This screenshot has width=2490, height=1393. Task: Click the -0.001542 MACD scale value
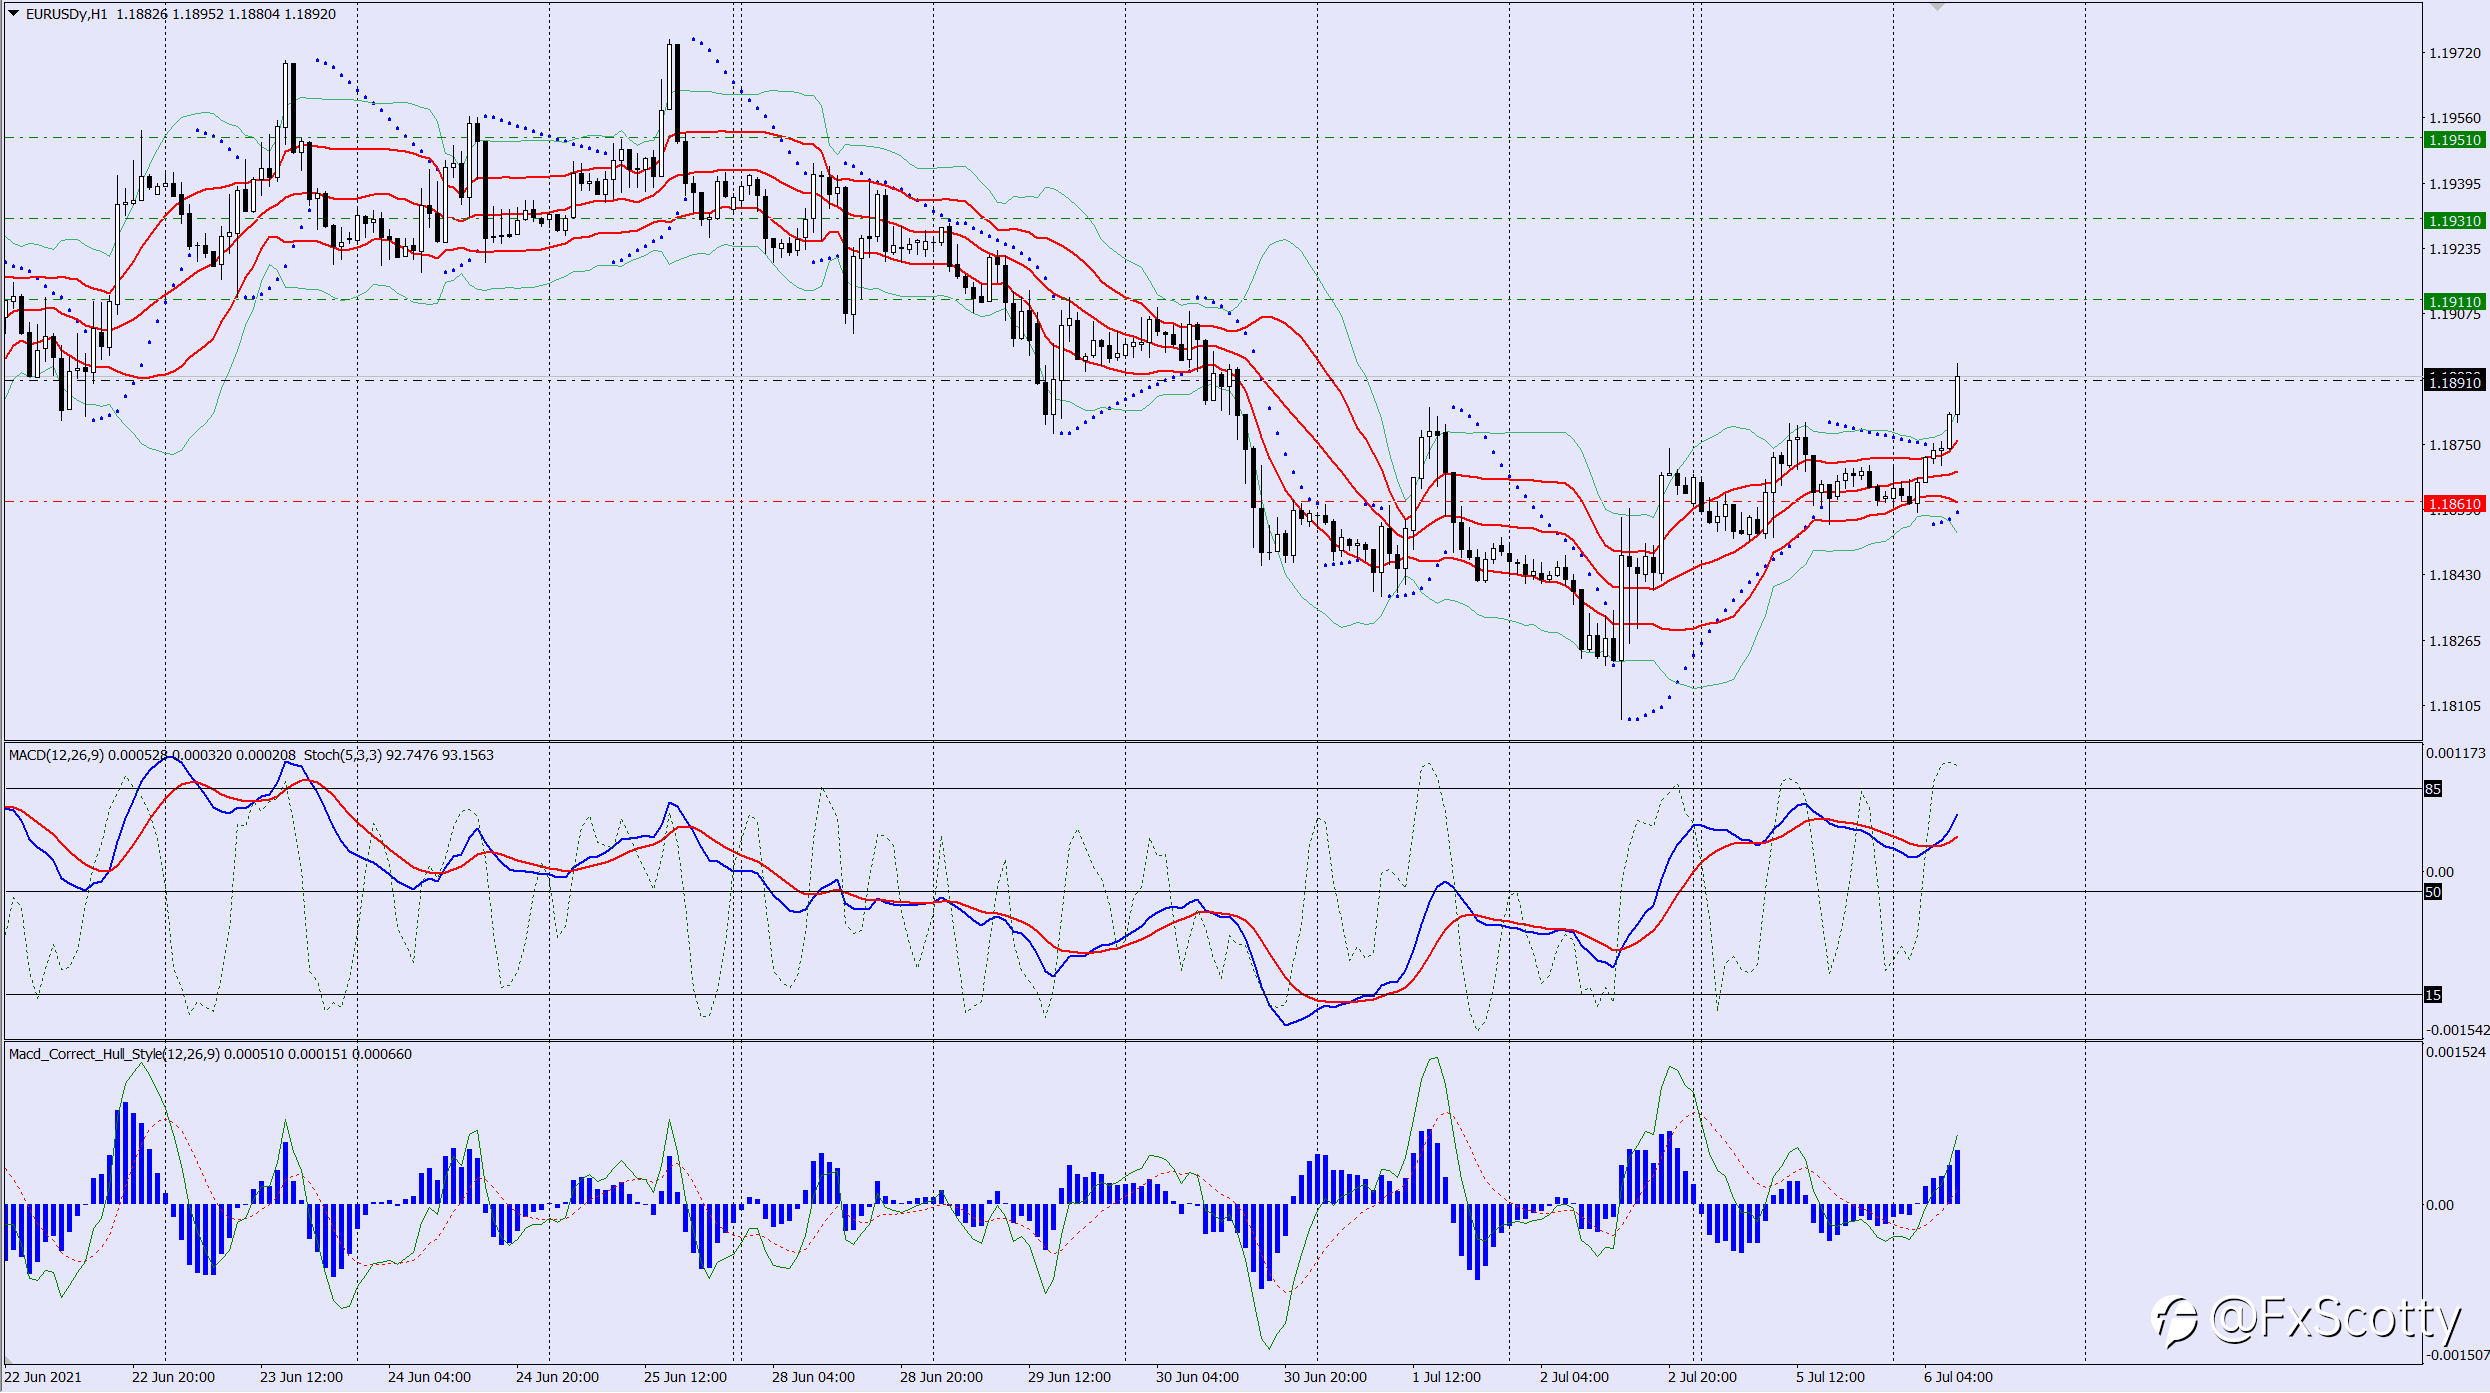coord(2456,1030)
